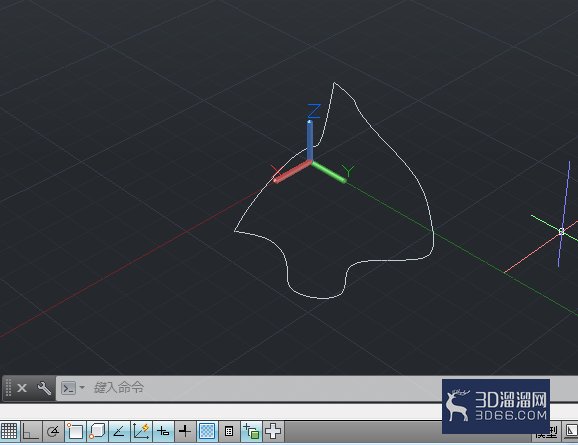Toggle 3D object snap in status bar
This screenshot has width=578, height=445.
(x=97, y=431)
